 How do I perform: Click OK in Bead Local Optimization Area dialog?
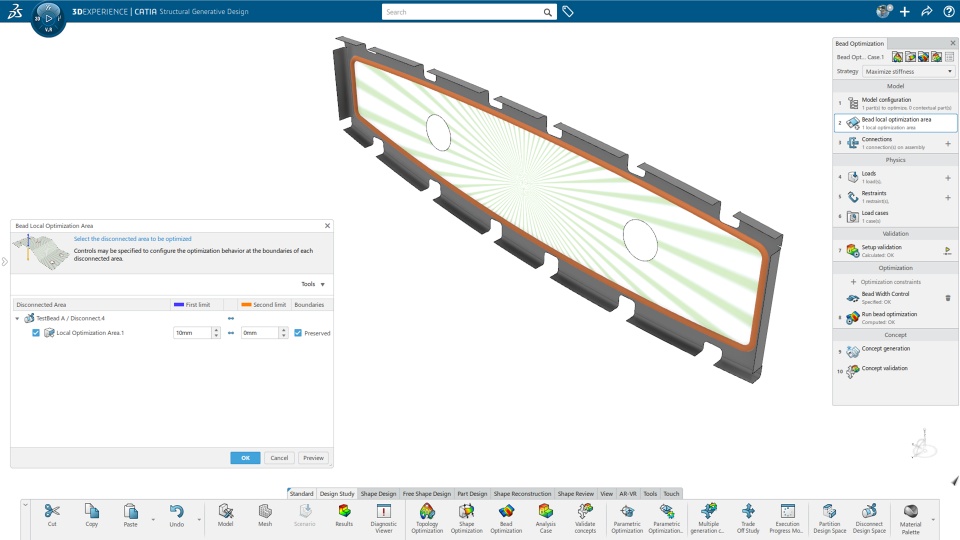click(246, 458)
